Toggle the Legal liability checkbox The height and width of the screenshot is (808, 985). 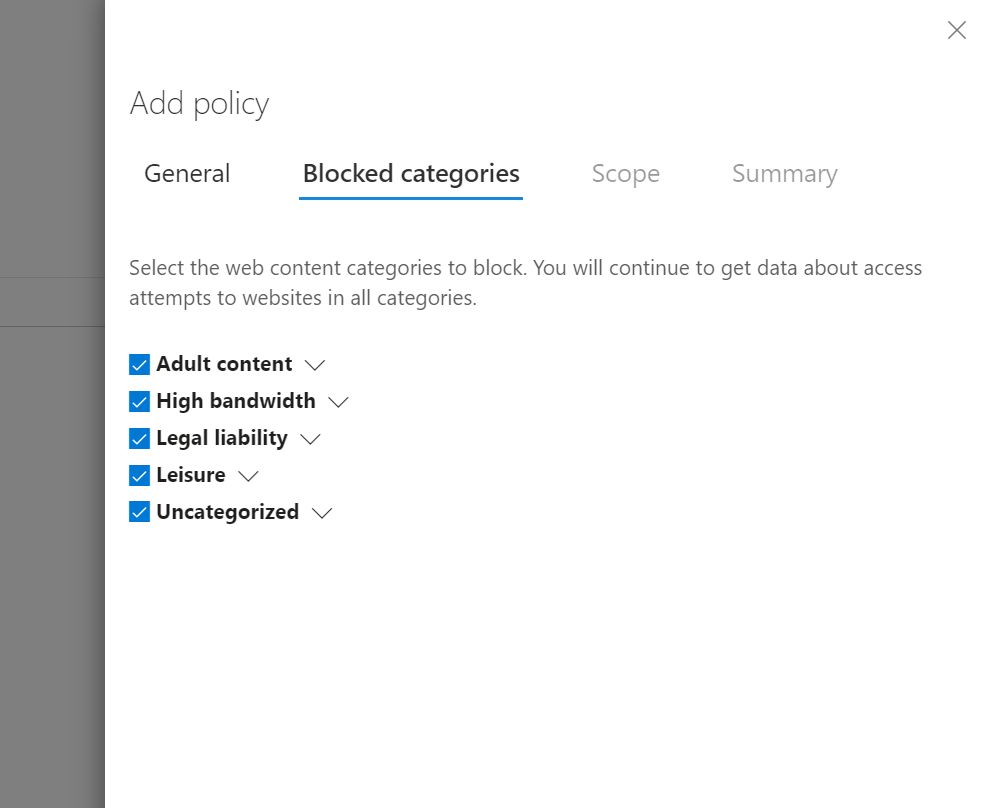140,438
